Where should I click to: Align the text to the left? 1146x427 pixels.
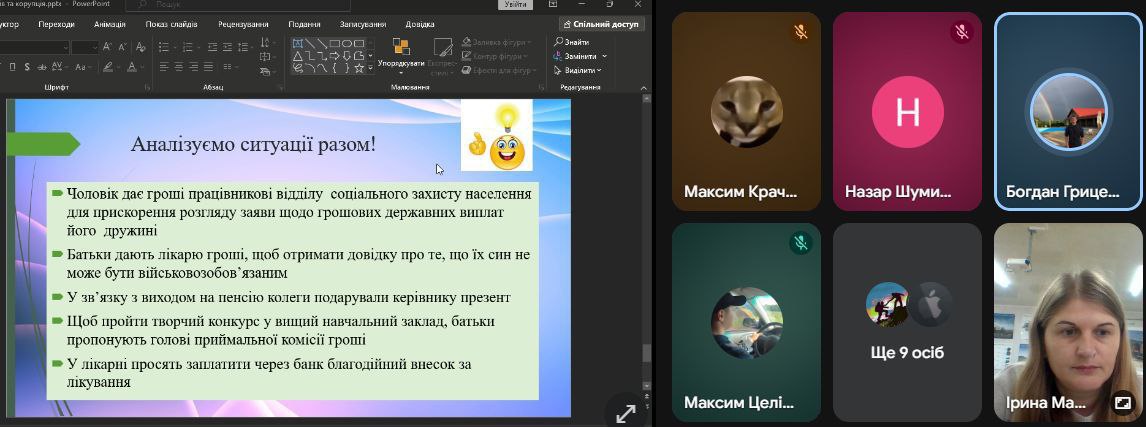point(164,67)
